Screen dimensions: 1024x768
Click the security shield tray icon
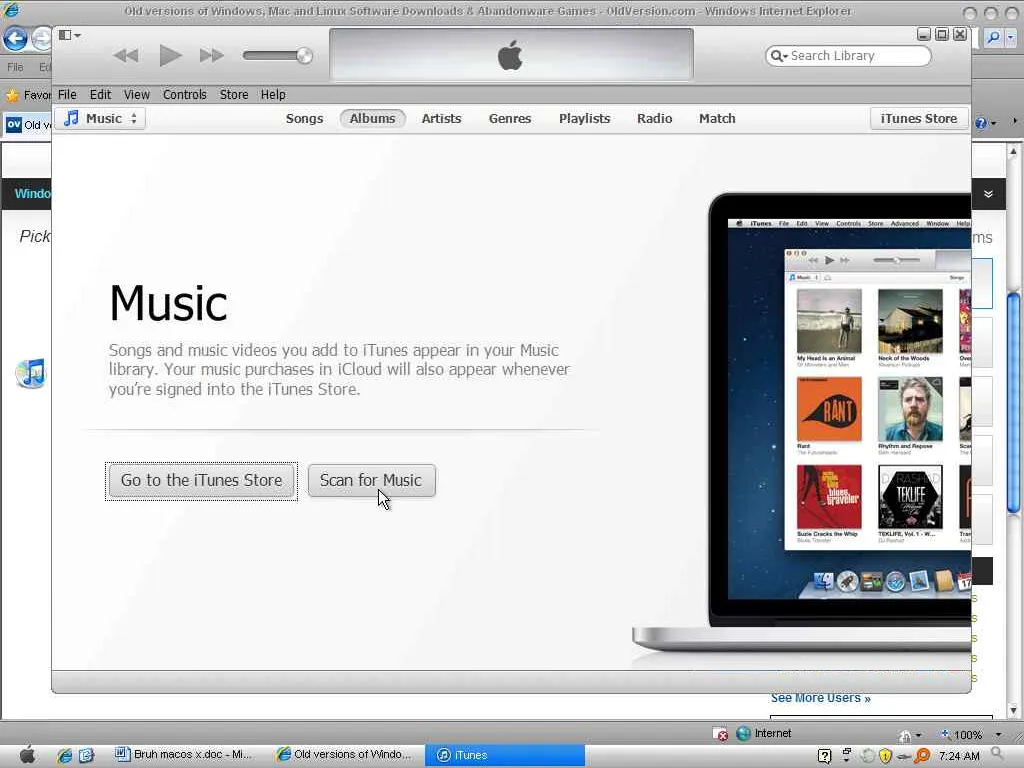(x=886, y=756)
